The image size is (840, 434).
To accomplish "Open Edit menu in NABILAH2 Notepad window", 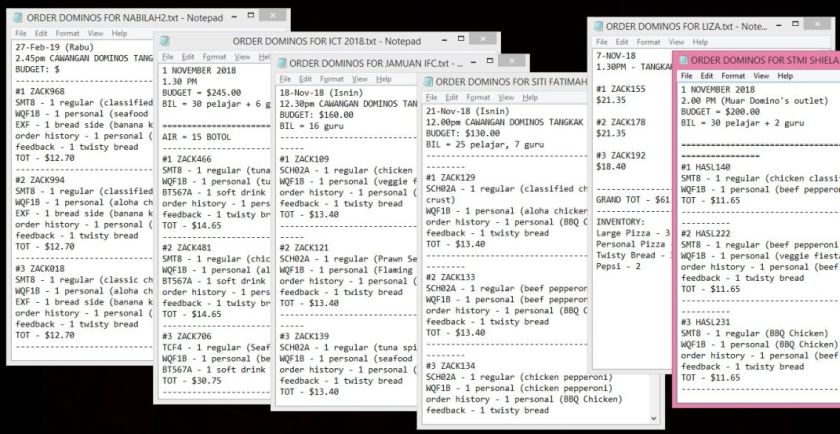I will coord(41,33).
